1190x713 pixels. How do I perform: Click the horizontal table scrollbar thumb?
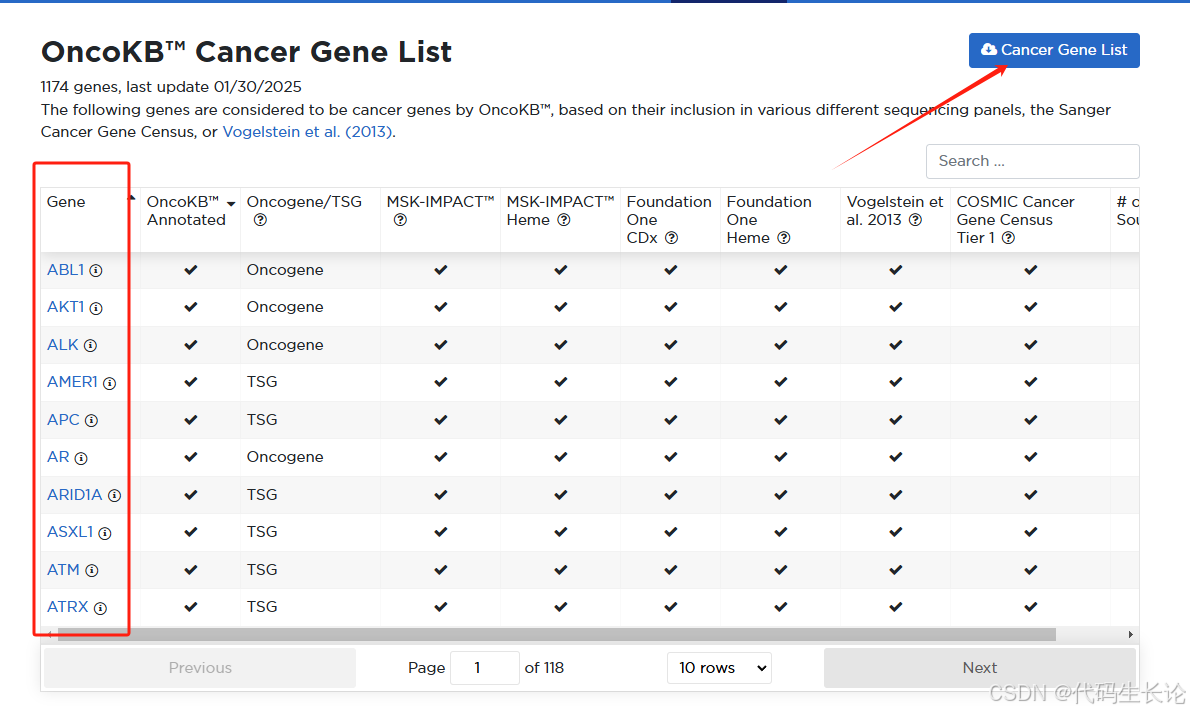tap(556, 634)
